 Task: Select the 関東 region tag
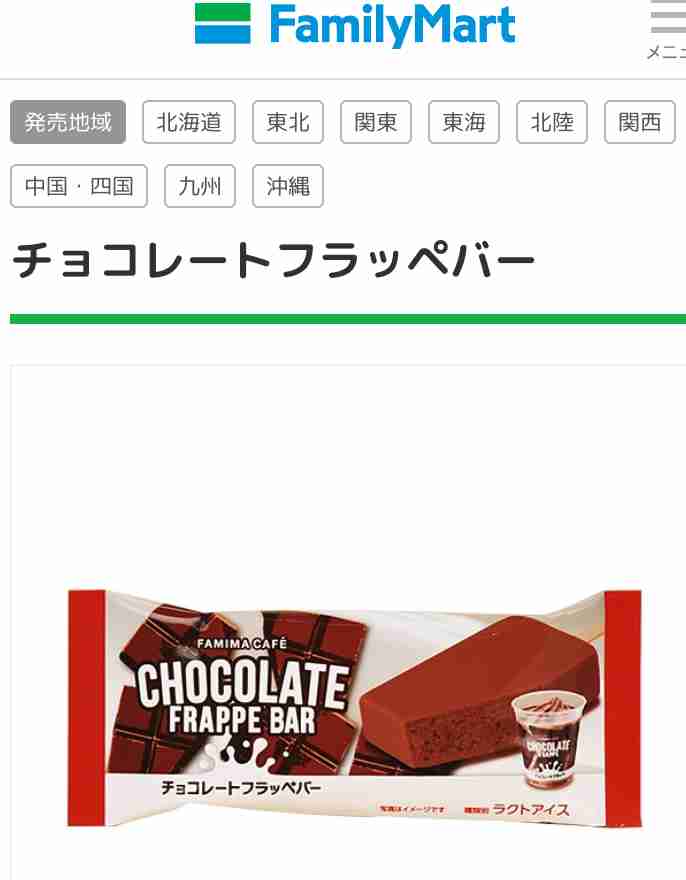(x=376, y=122)
